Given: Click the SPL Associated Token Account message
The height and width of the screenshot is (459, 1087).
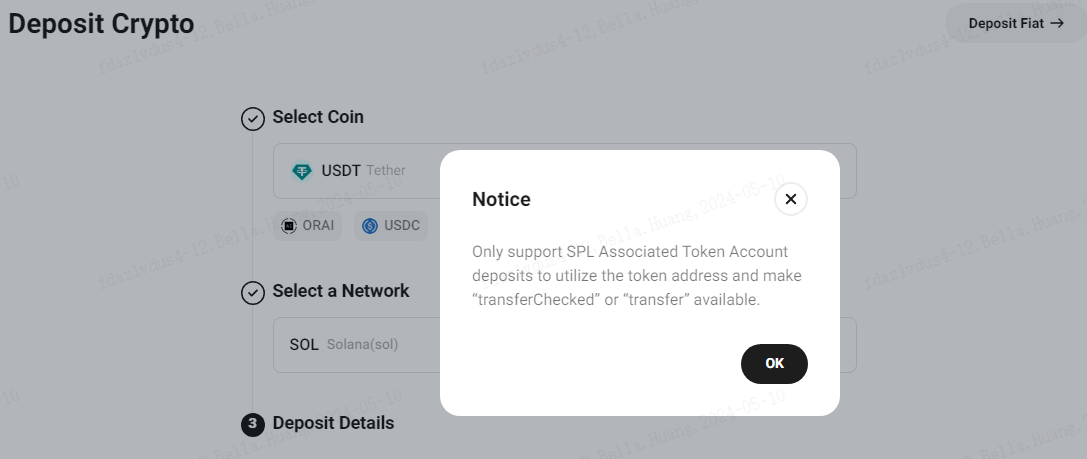Looking at the screenshot, I should click(637, 275).
